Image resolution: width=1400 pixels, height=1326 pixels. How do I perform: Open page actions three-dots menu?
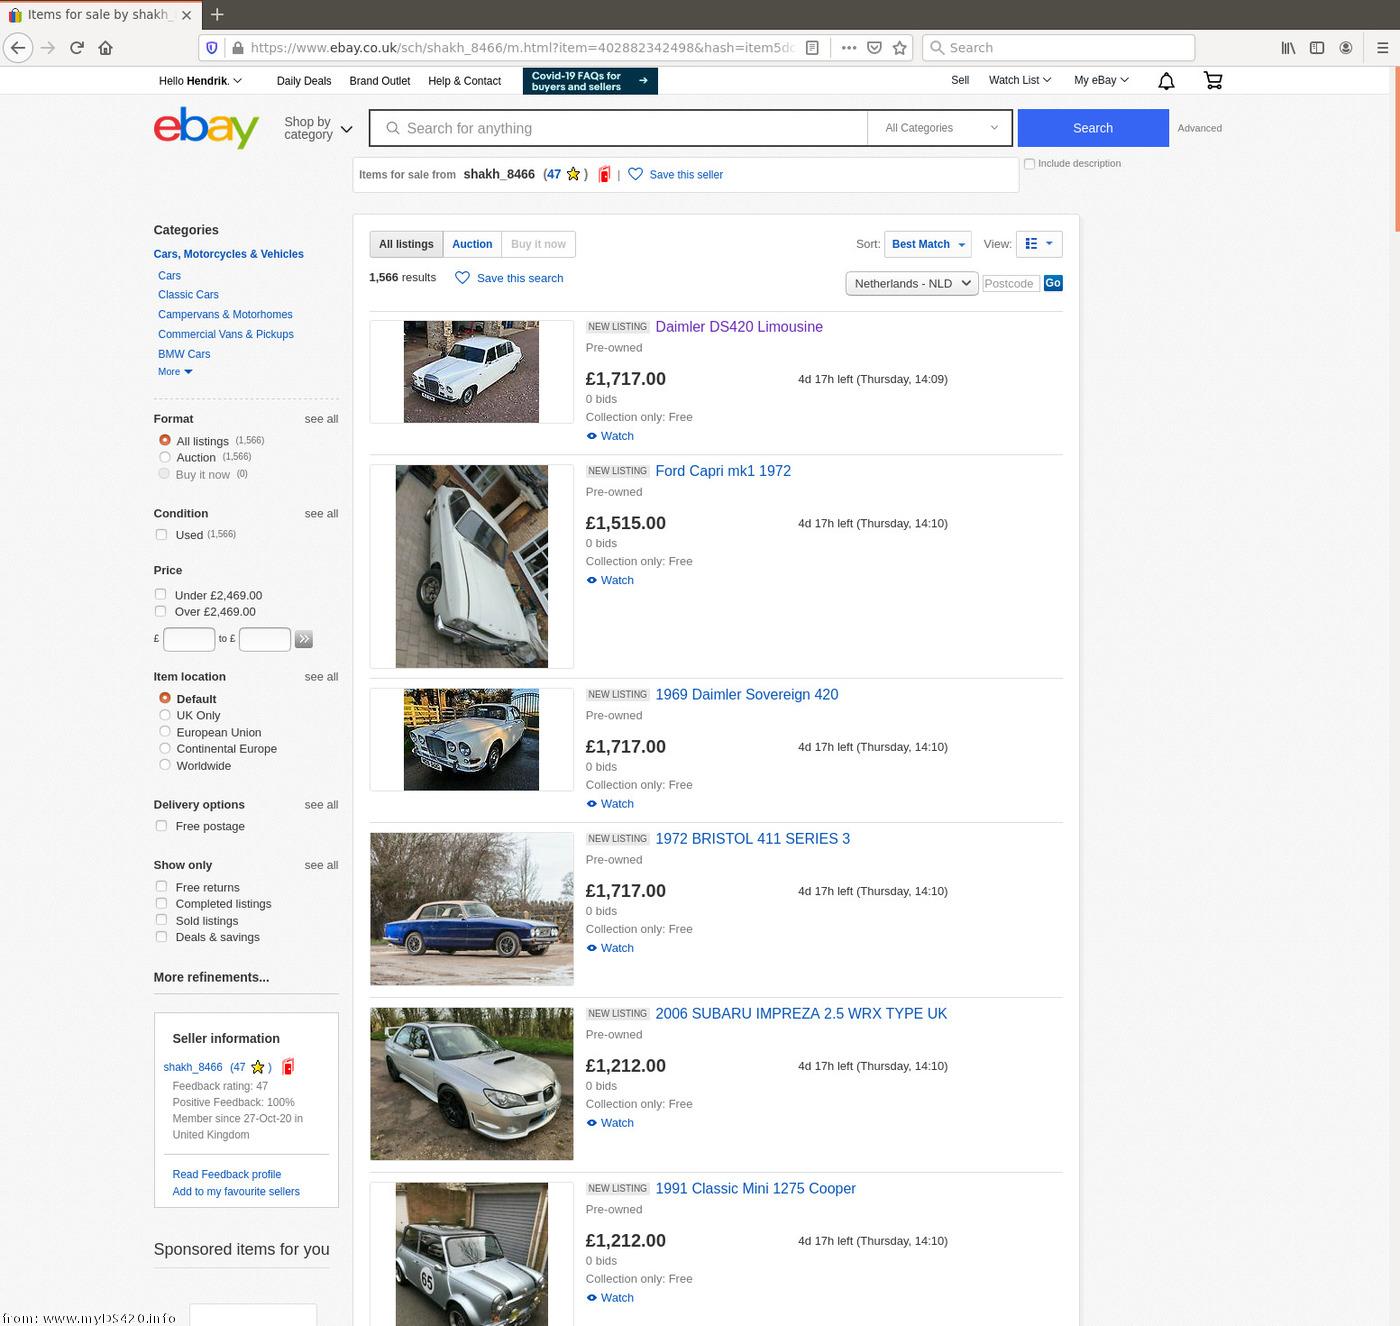tap(848, 47)
